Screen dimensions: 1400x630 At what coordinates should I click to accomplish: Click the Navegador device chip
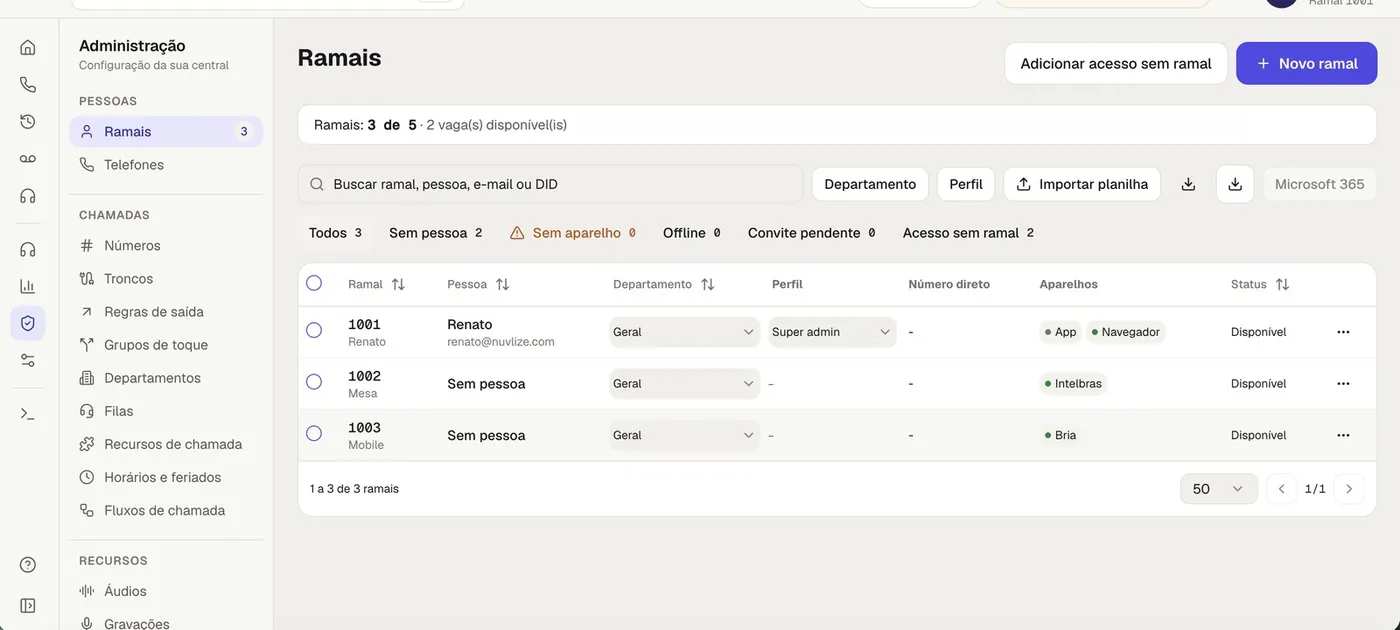[1126, 332]
